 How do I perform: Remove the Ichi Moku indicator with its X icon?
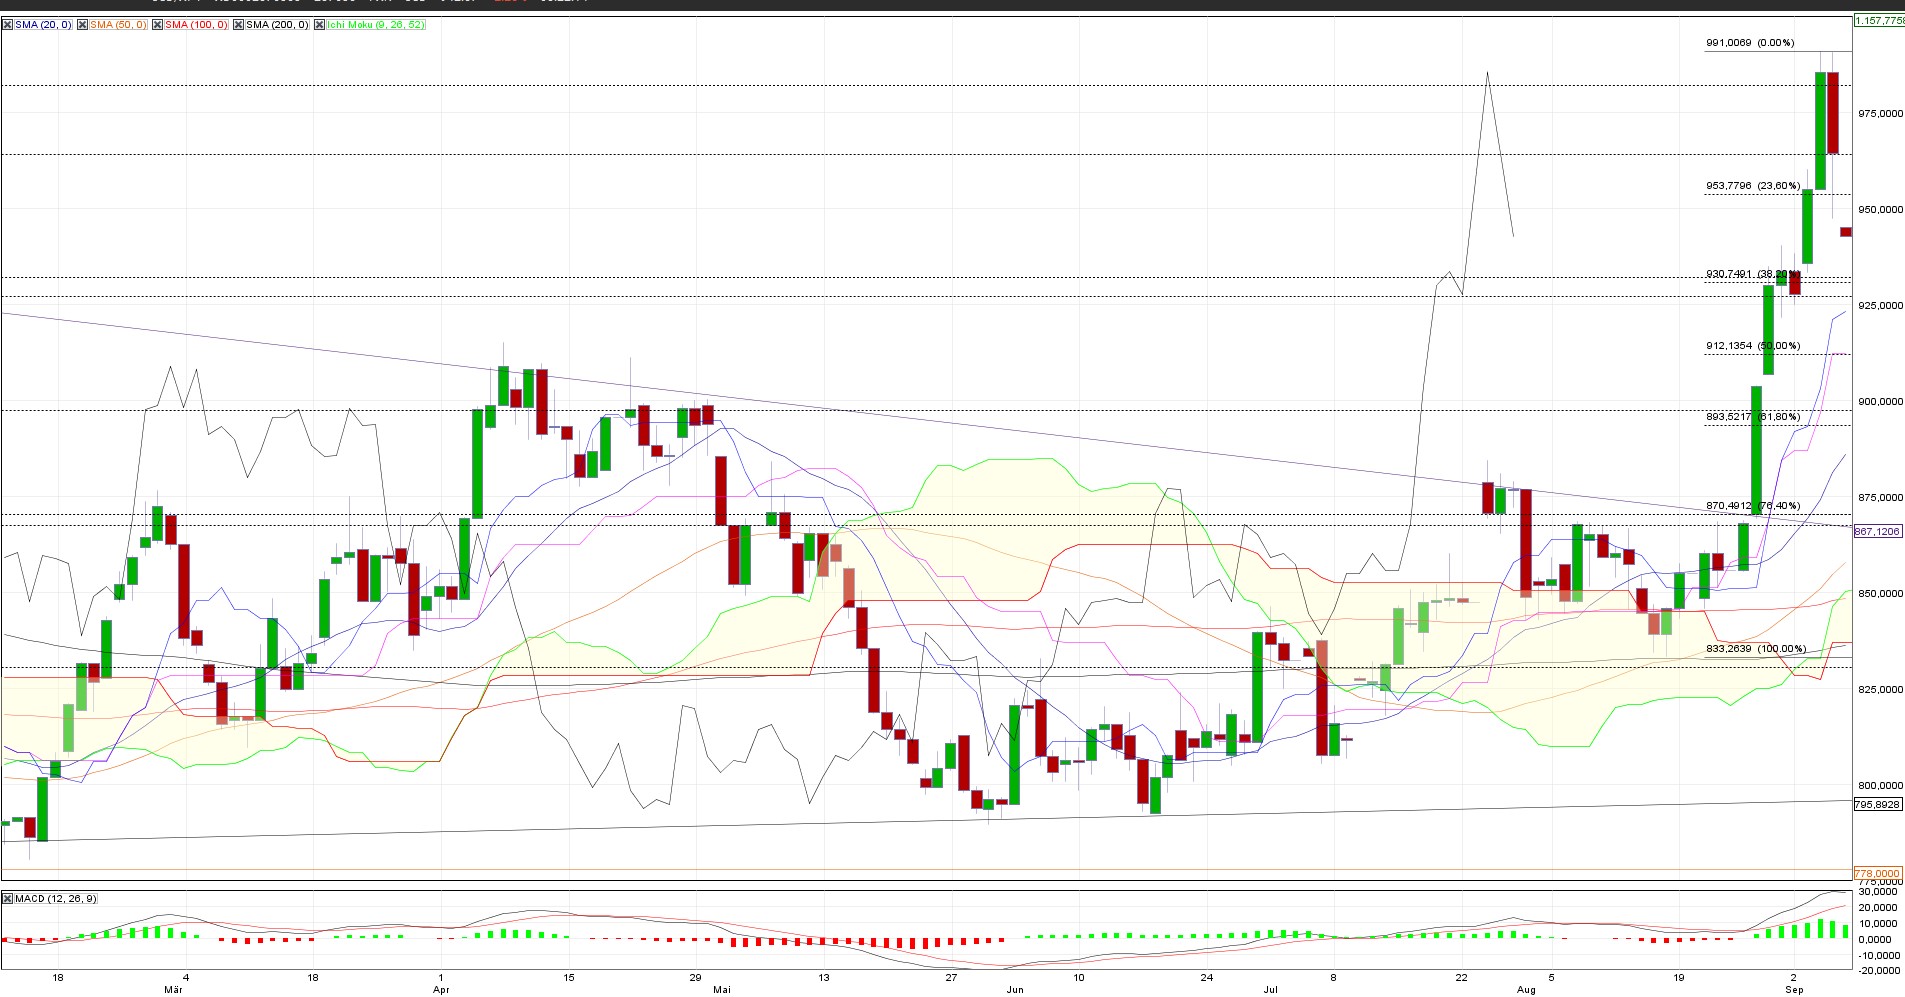coord(320,25)
